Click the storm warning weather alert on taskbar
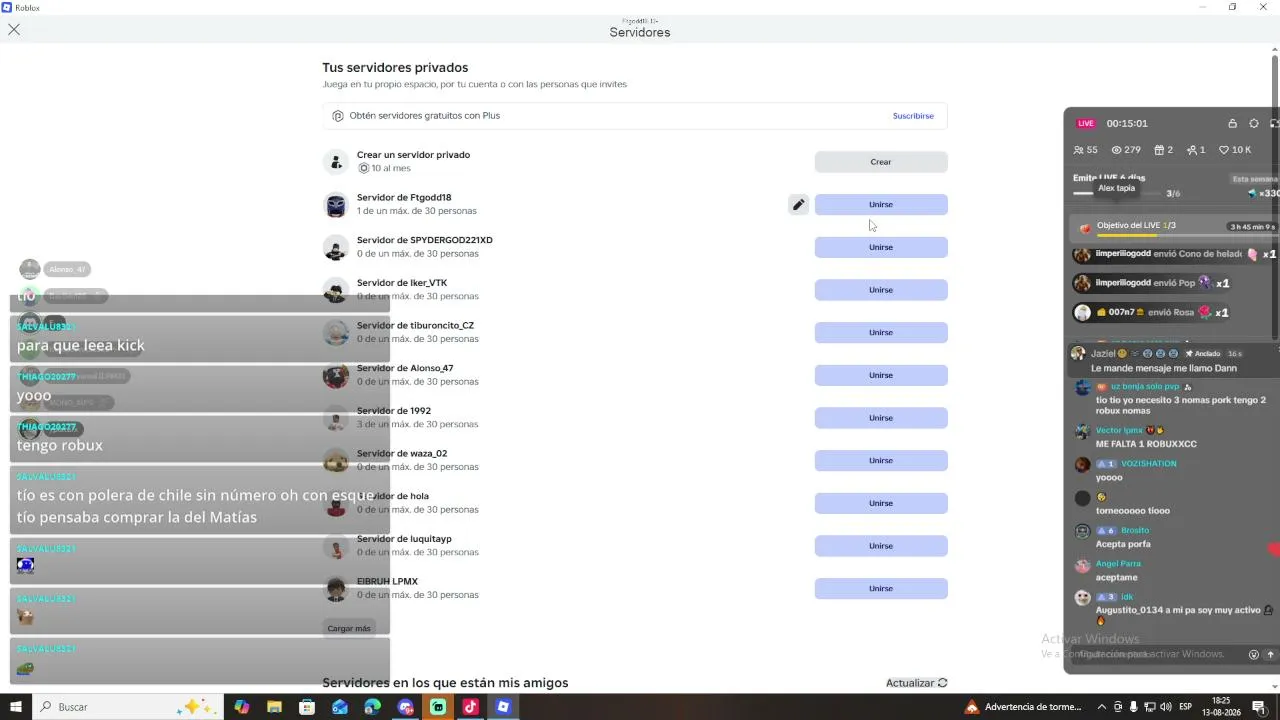The image size is (1280, 720). [x=1023, y=707]
